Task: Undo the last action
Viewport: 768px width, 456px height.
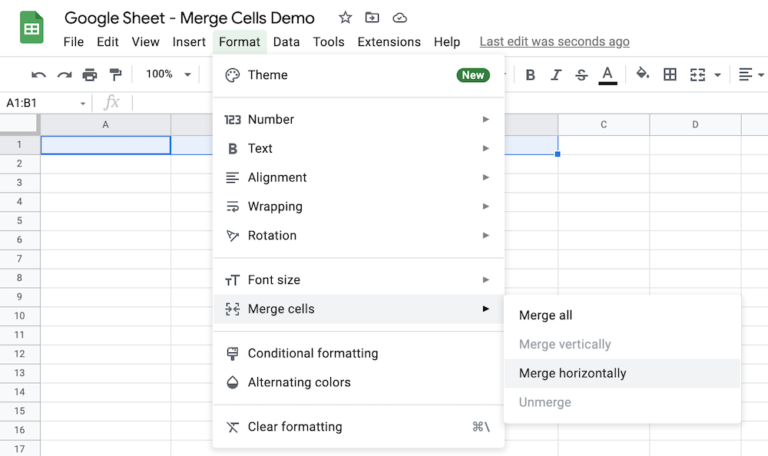Action: click(39, 75)
